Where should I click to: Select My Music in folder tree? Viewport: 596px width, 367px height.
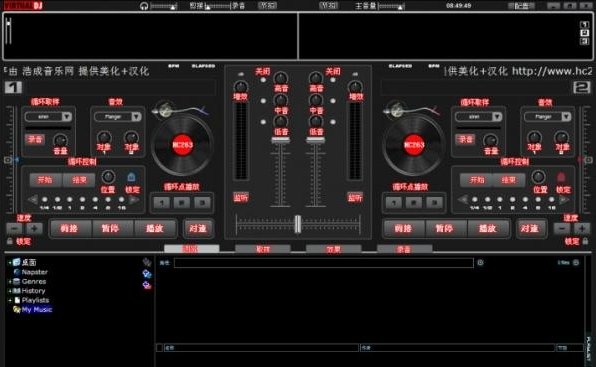(x=36, y=310)
